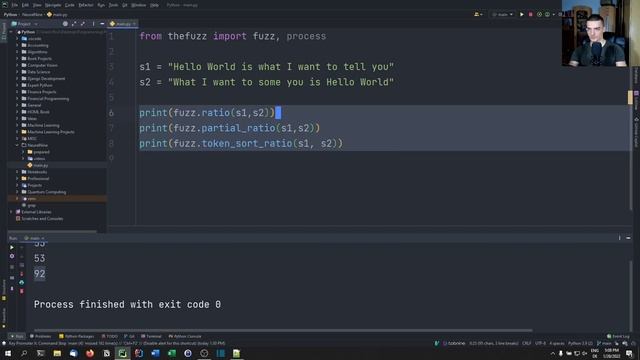Open the Refactor menu

click(86, 5)
